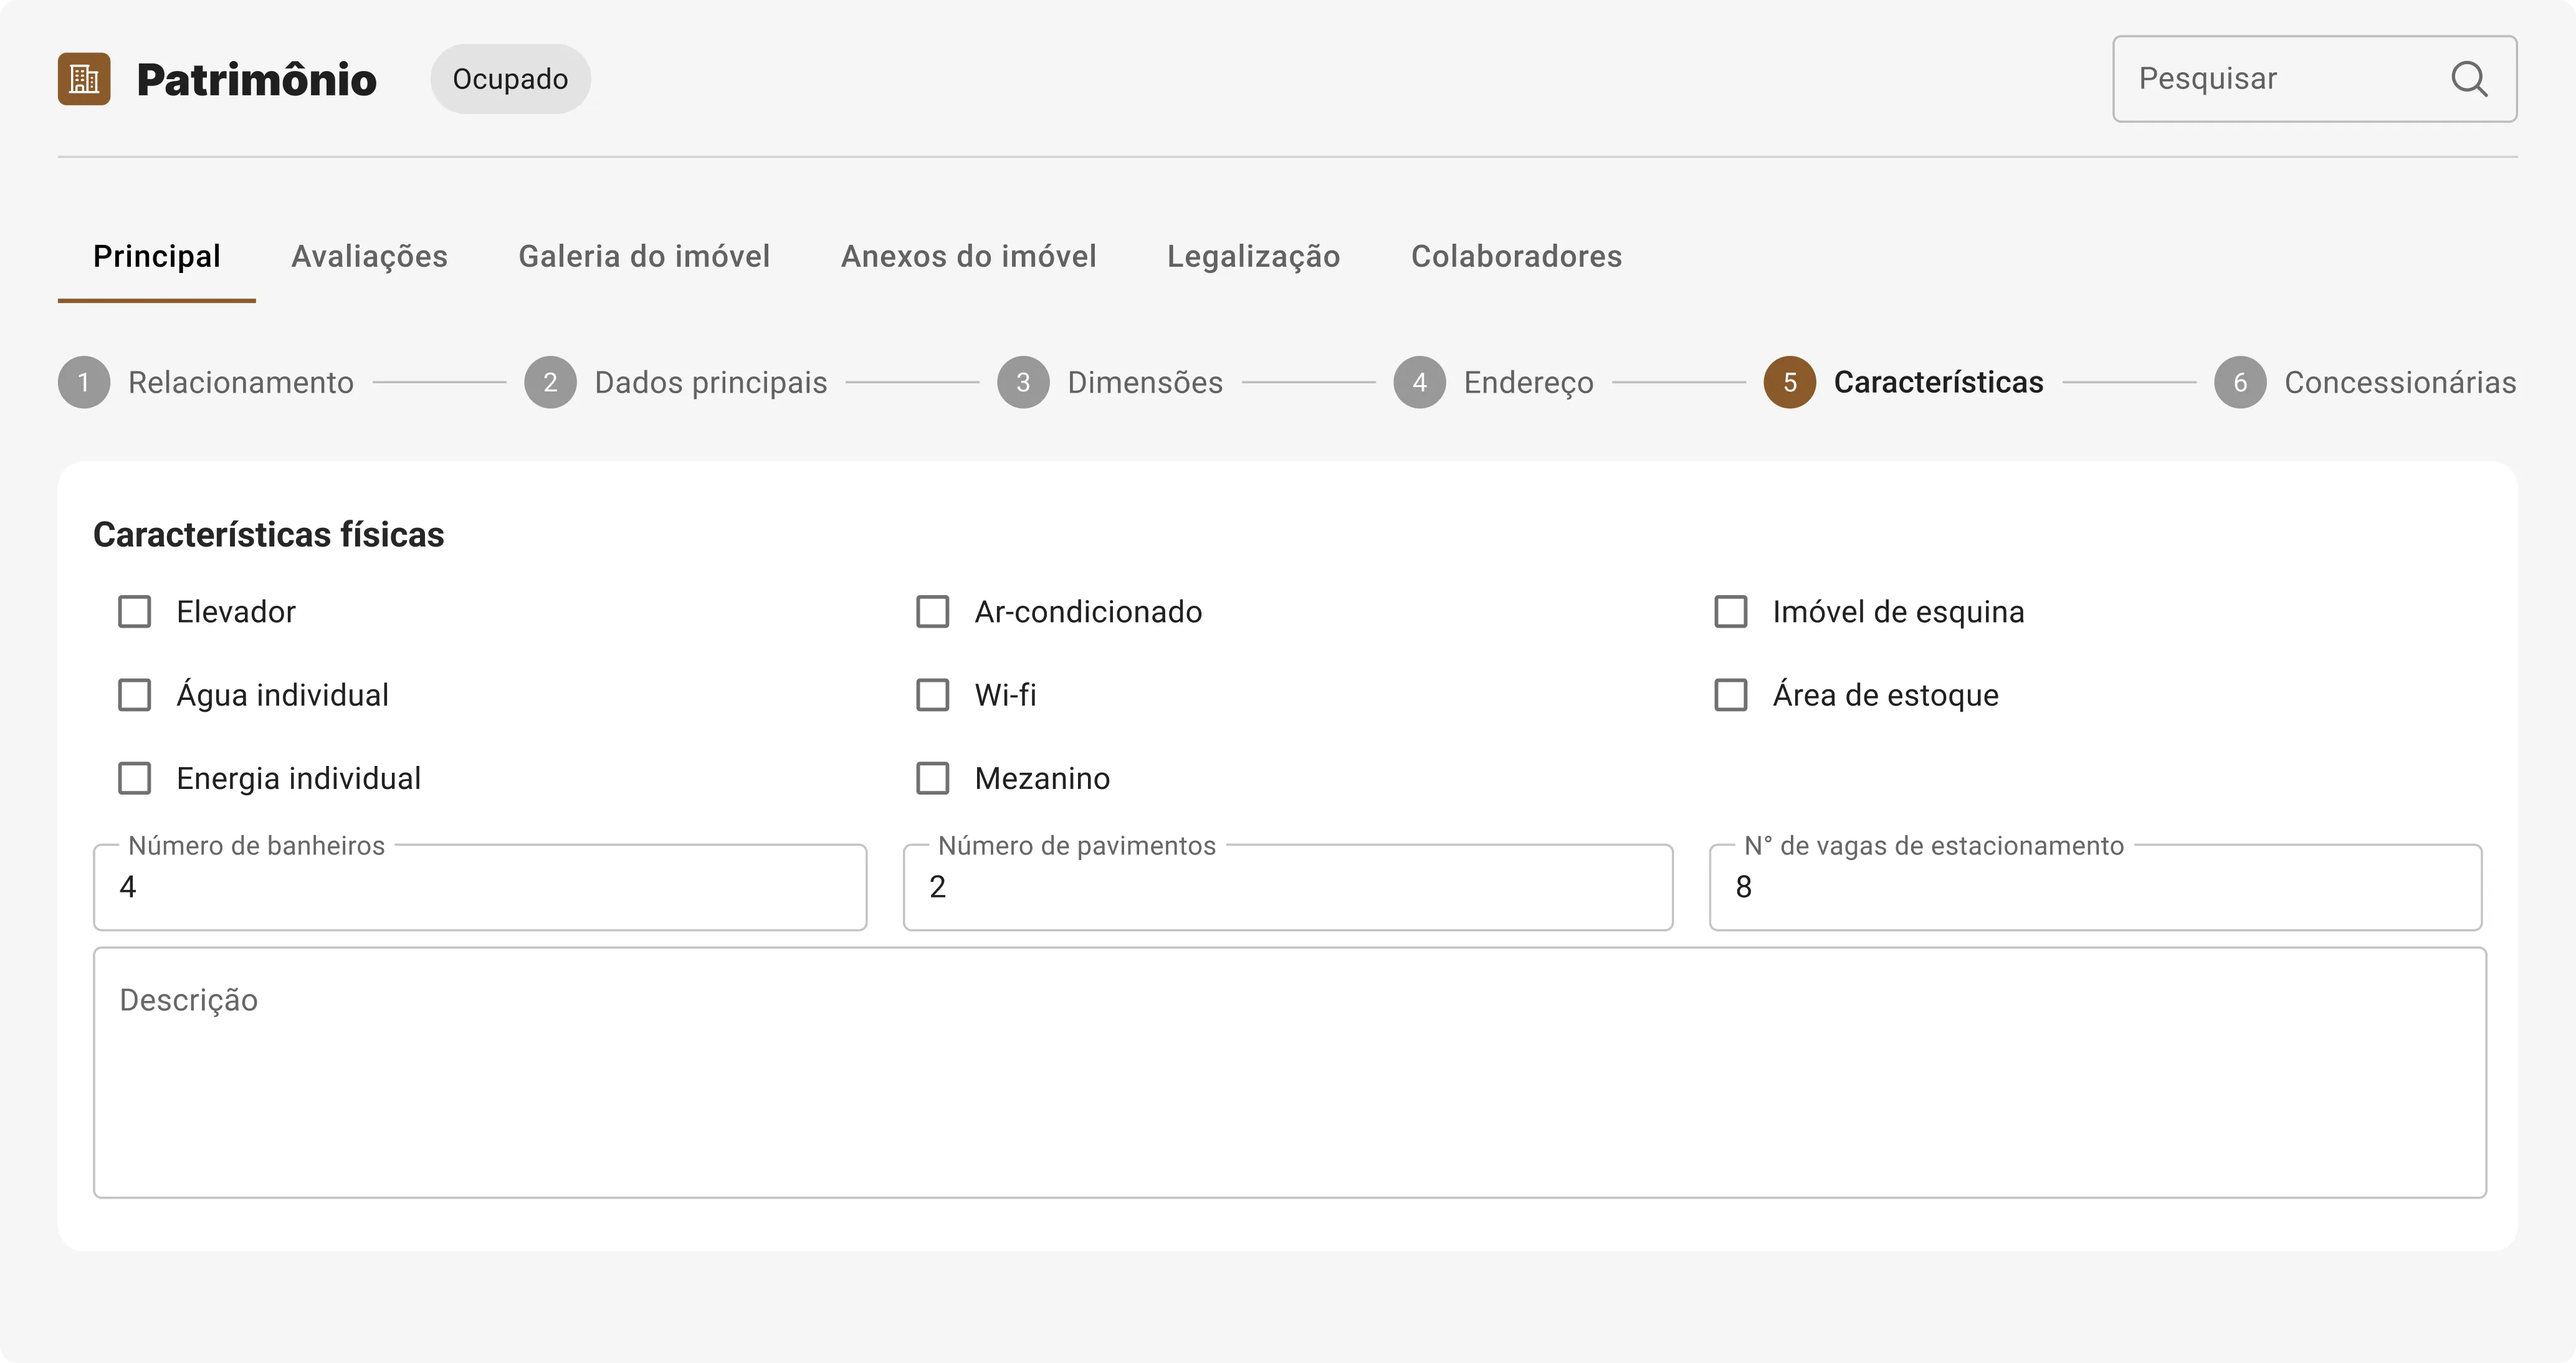Select the Imóvel de esquina checkbox
This screenshot has width=2576, height=1363.
click(x=1731, y=612)
